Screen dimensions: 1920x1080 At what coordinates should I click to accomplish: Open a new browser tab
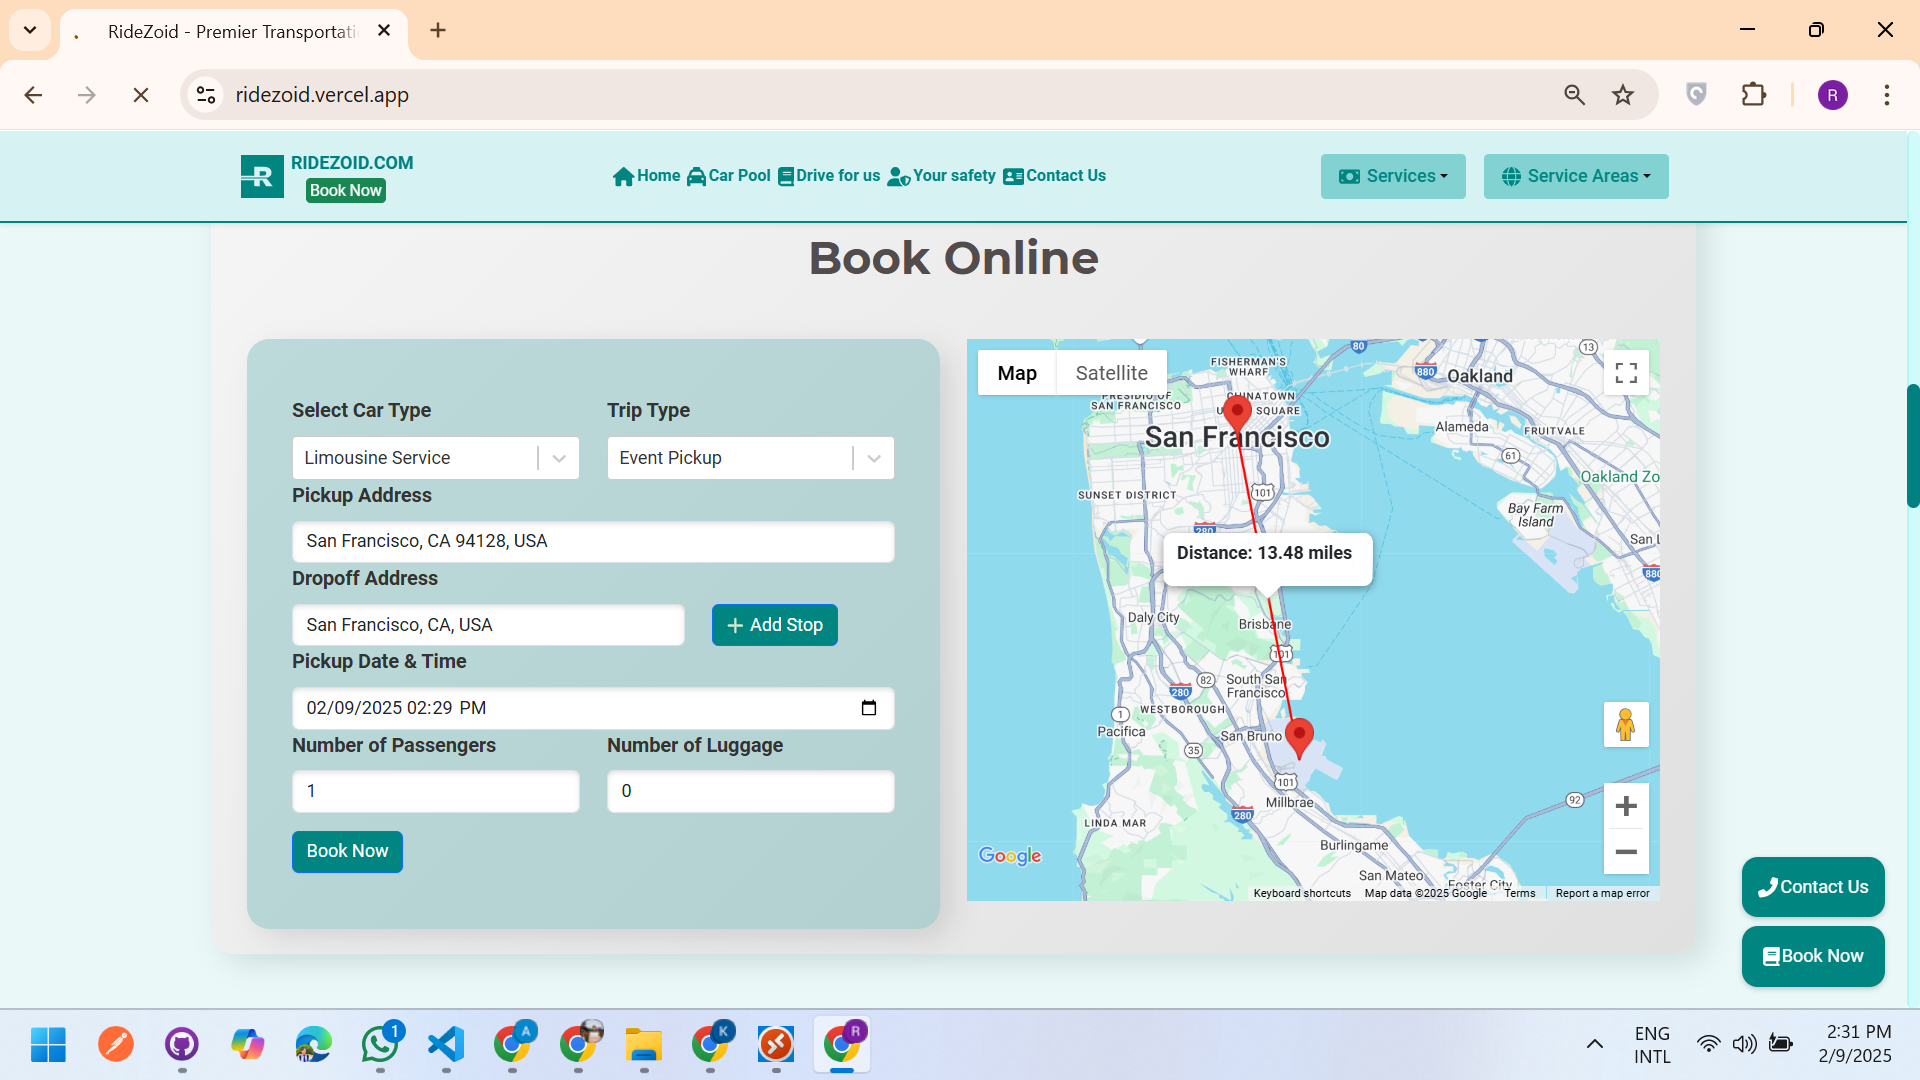(x=438, y=30)
